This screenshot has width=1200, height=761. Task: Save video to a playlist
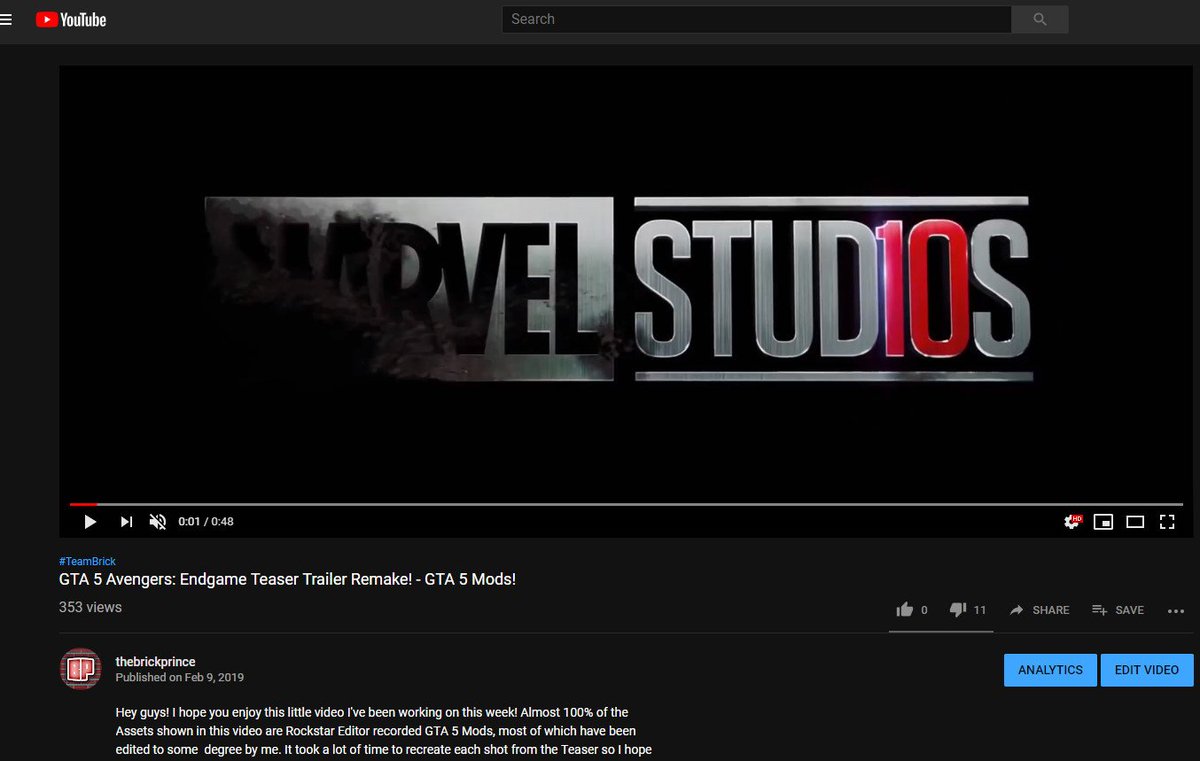pos(1118,610)
